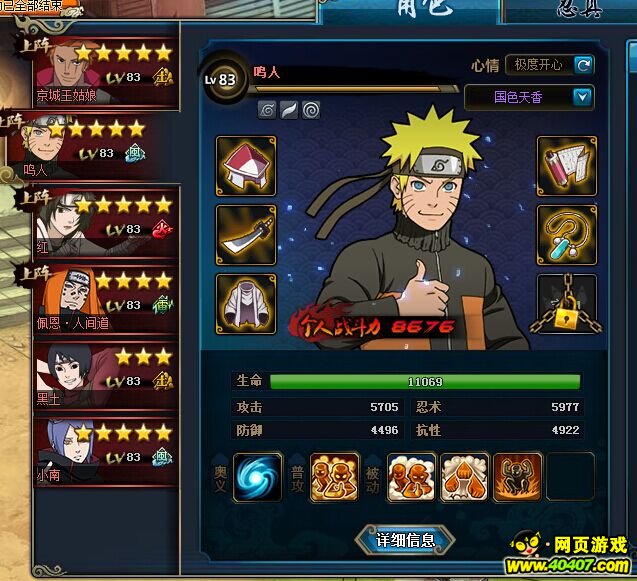Click the green 生命 health bar
Screen dimensions: 637x581
point(425,382)
